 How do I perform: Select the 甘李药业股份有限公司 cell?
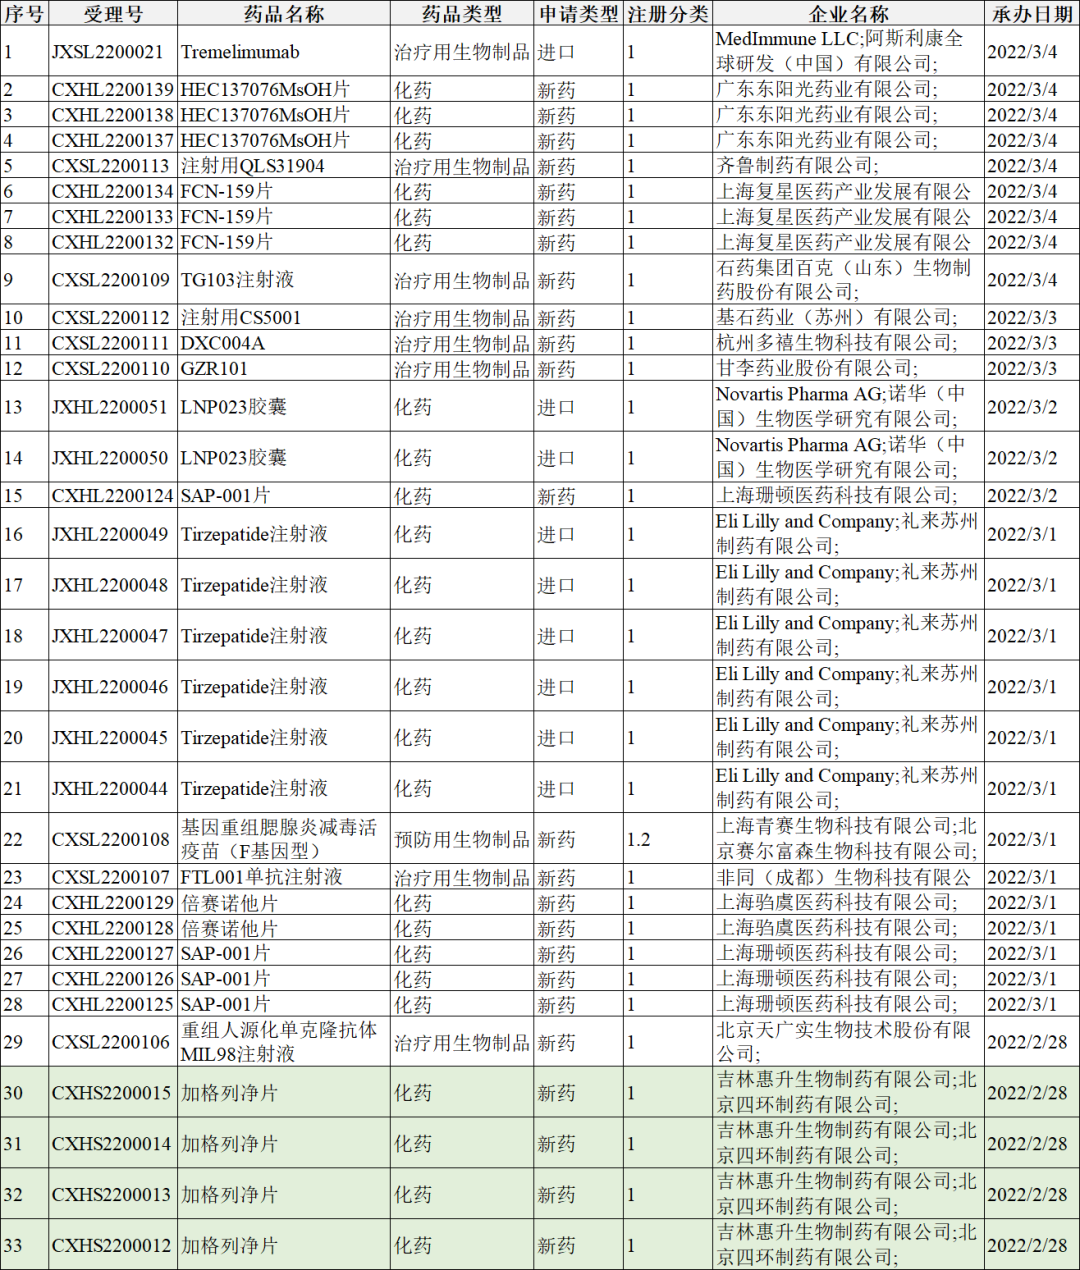(848, 368)
